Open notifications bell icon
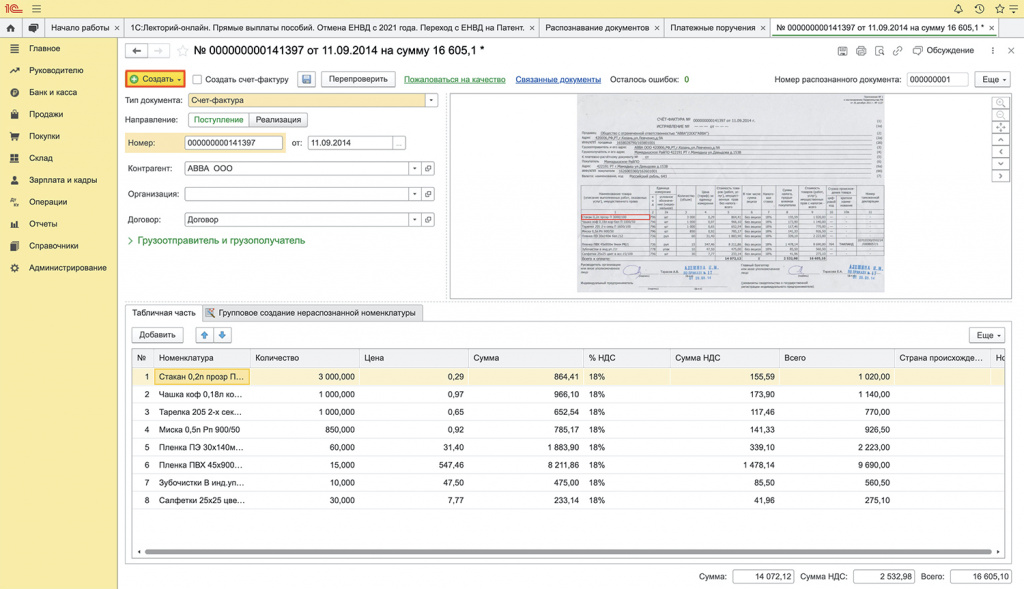Viewport: 1024px width, 589px height. tap(958, 8)
